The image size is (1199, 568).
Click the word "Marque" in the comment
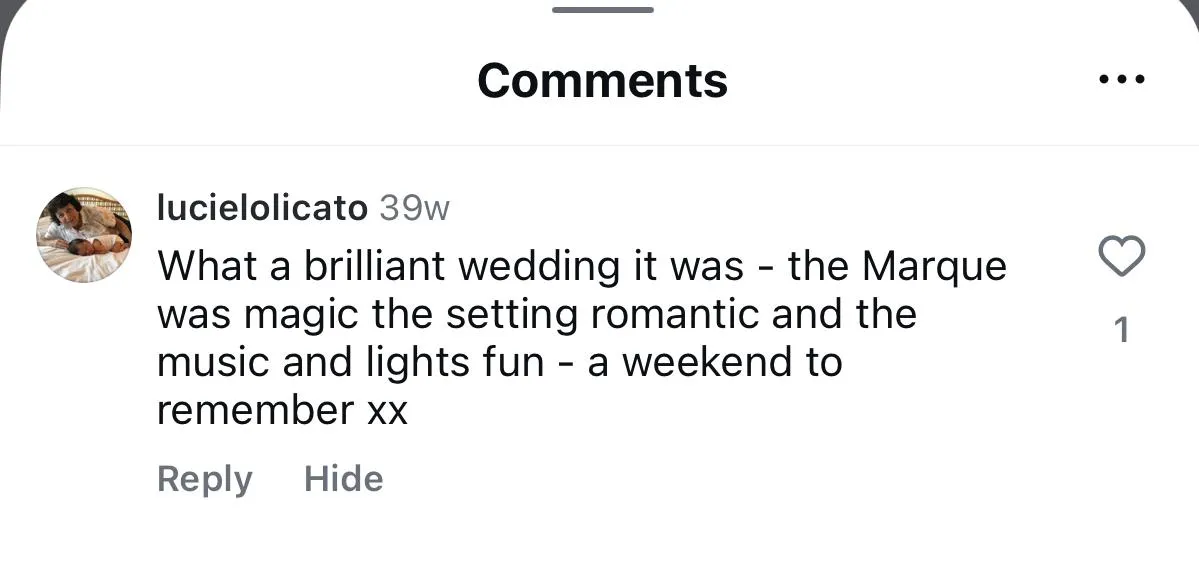934,266
